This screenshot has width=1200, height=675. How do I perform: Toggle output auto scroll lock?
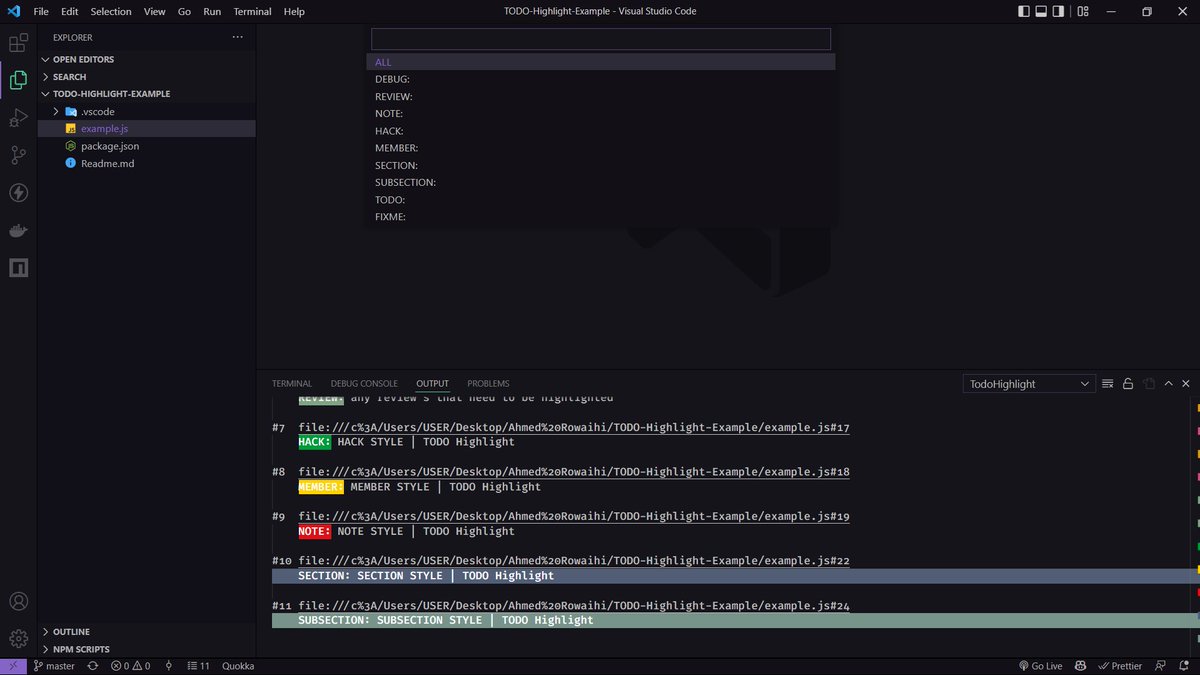coord(1128,384)
